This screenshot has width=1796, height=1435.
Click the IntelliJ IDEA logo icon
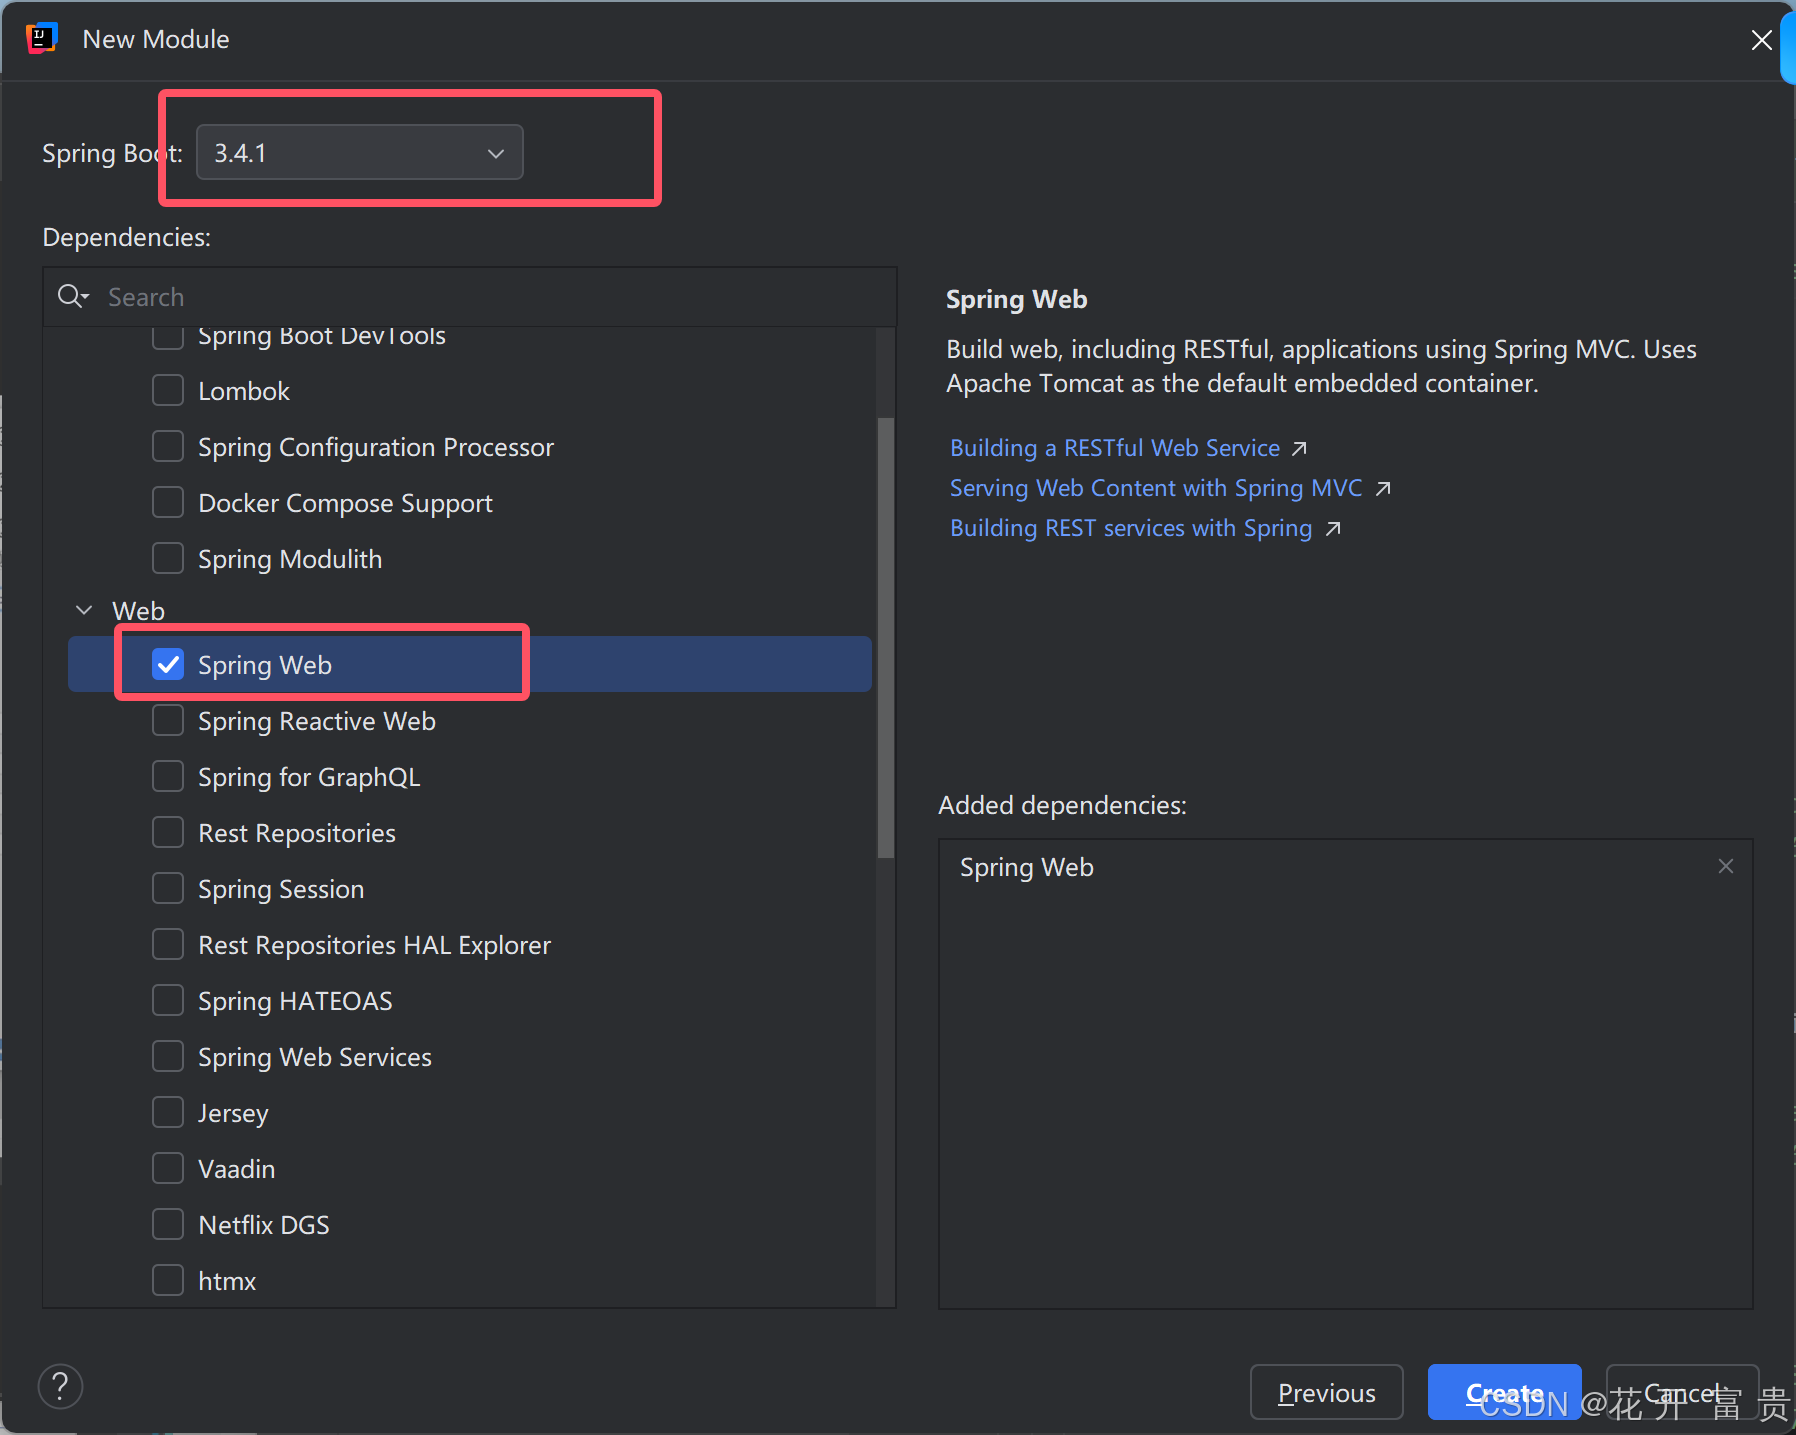(x=41, y=39)
